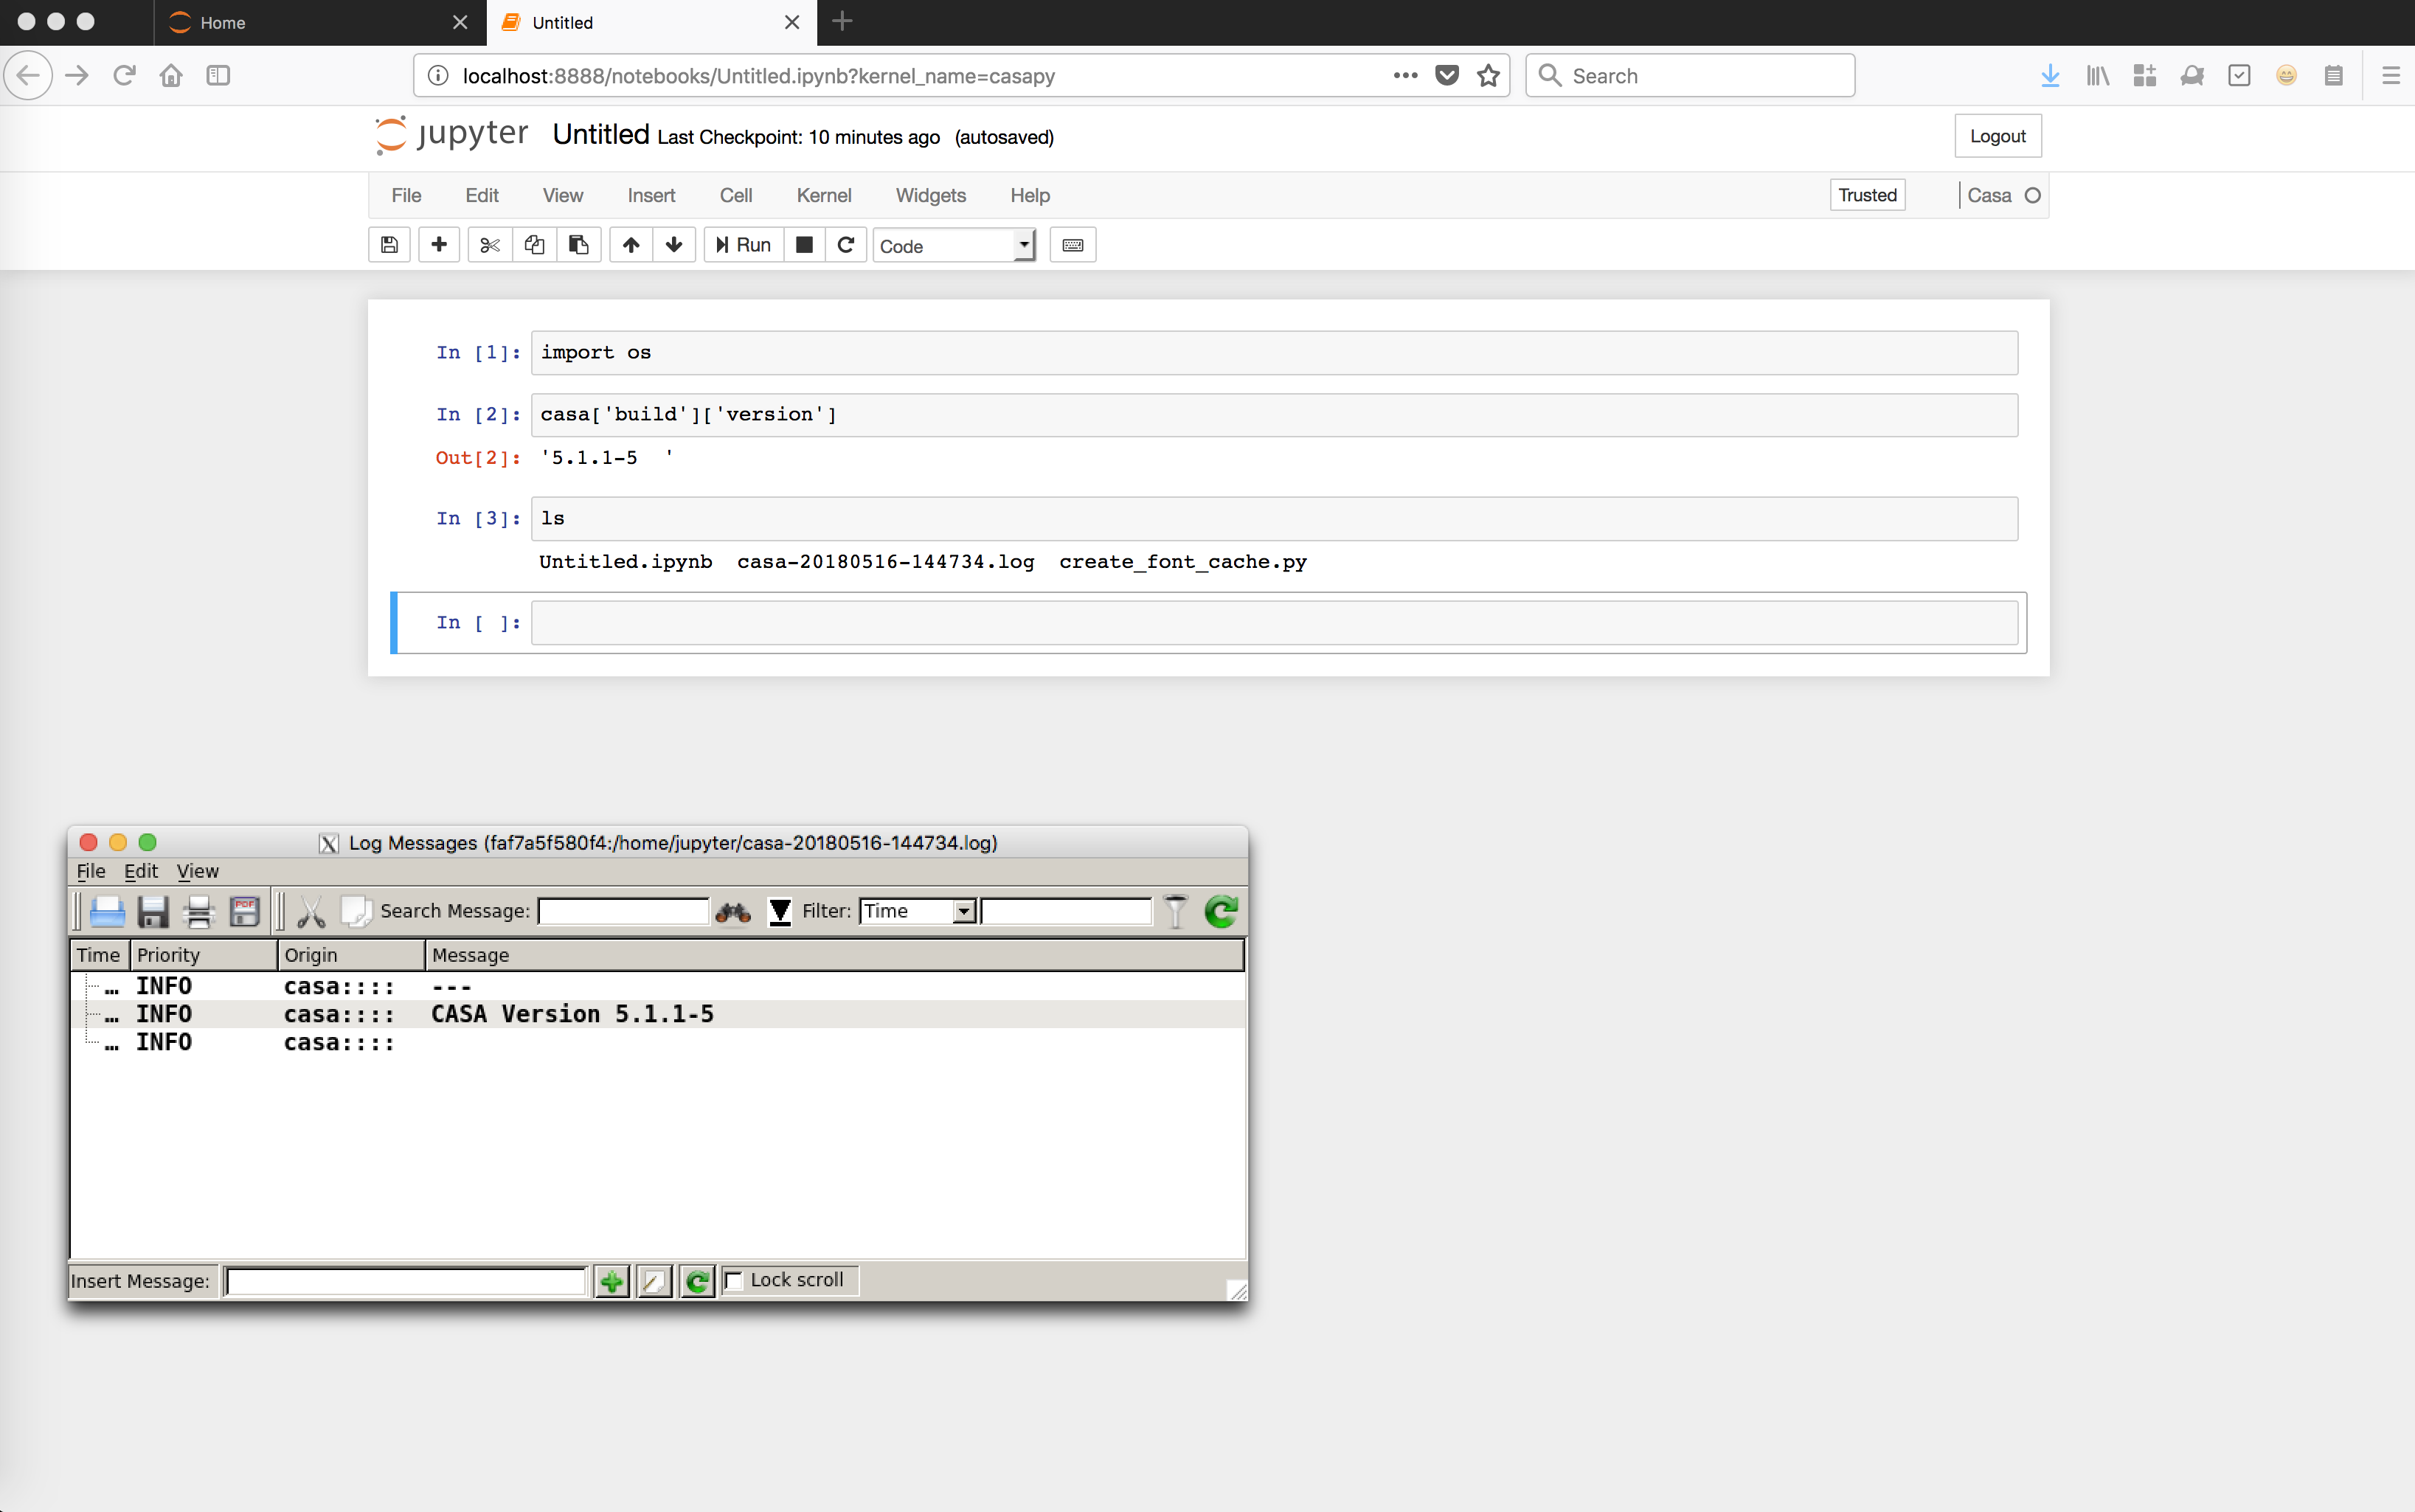Cut the selected cell with scissors icon
The height and width of the screenshot is (1512, 2415).
tap(489, 244)
